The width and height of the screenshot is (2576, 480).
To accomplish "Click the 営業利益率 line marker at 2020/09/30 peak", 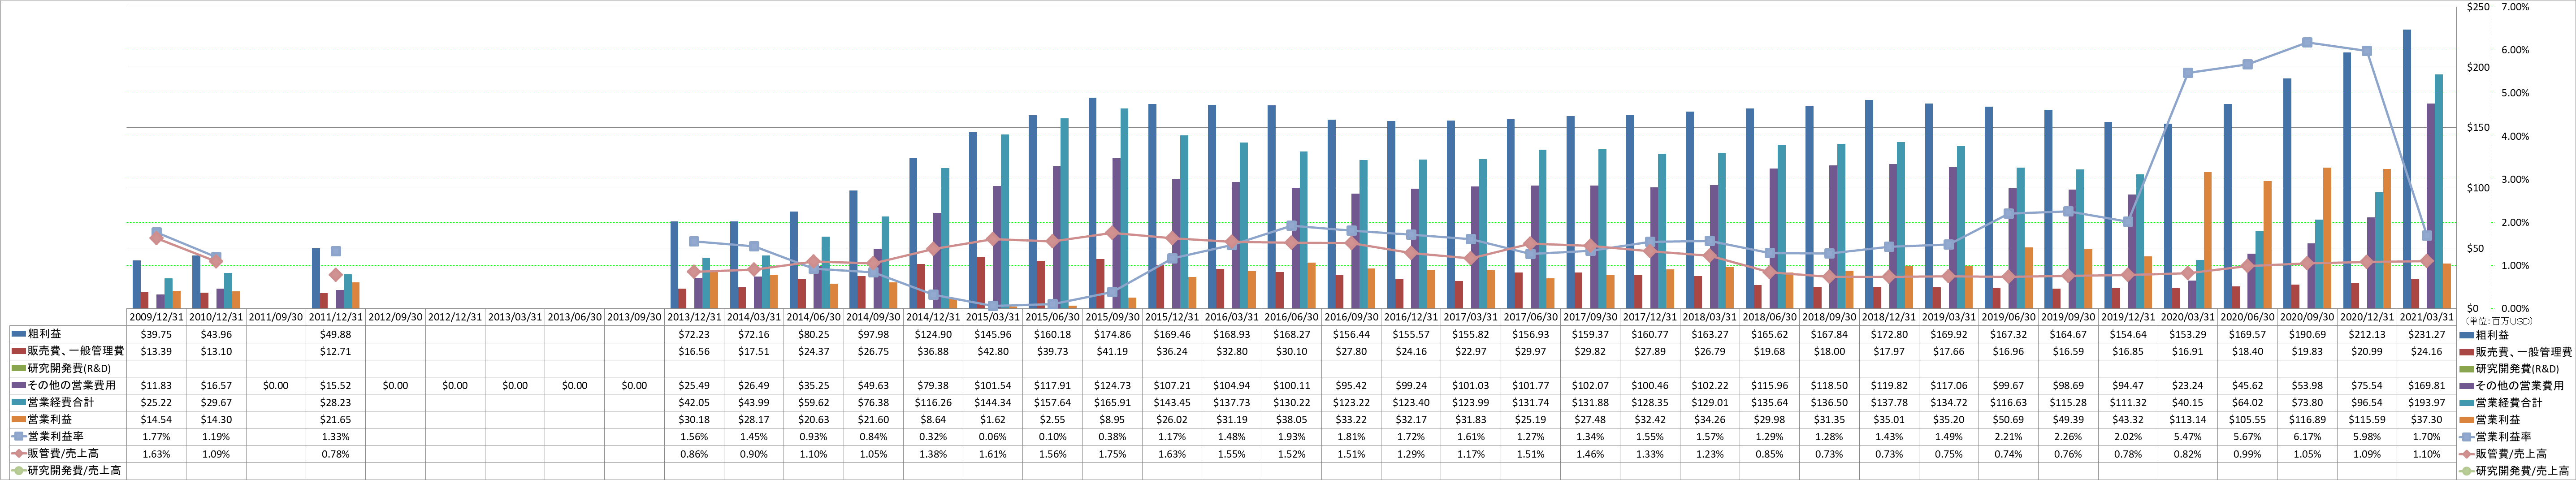I will click(x=2307, y=42).
